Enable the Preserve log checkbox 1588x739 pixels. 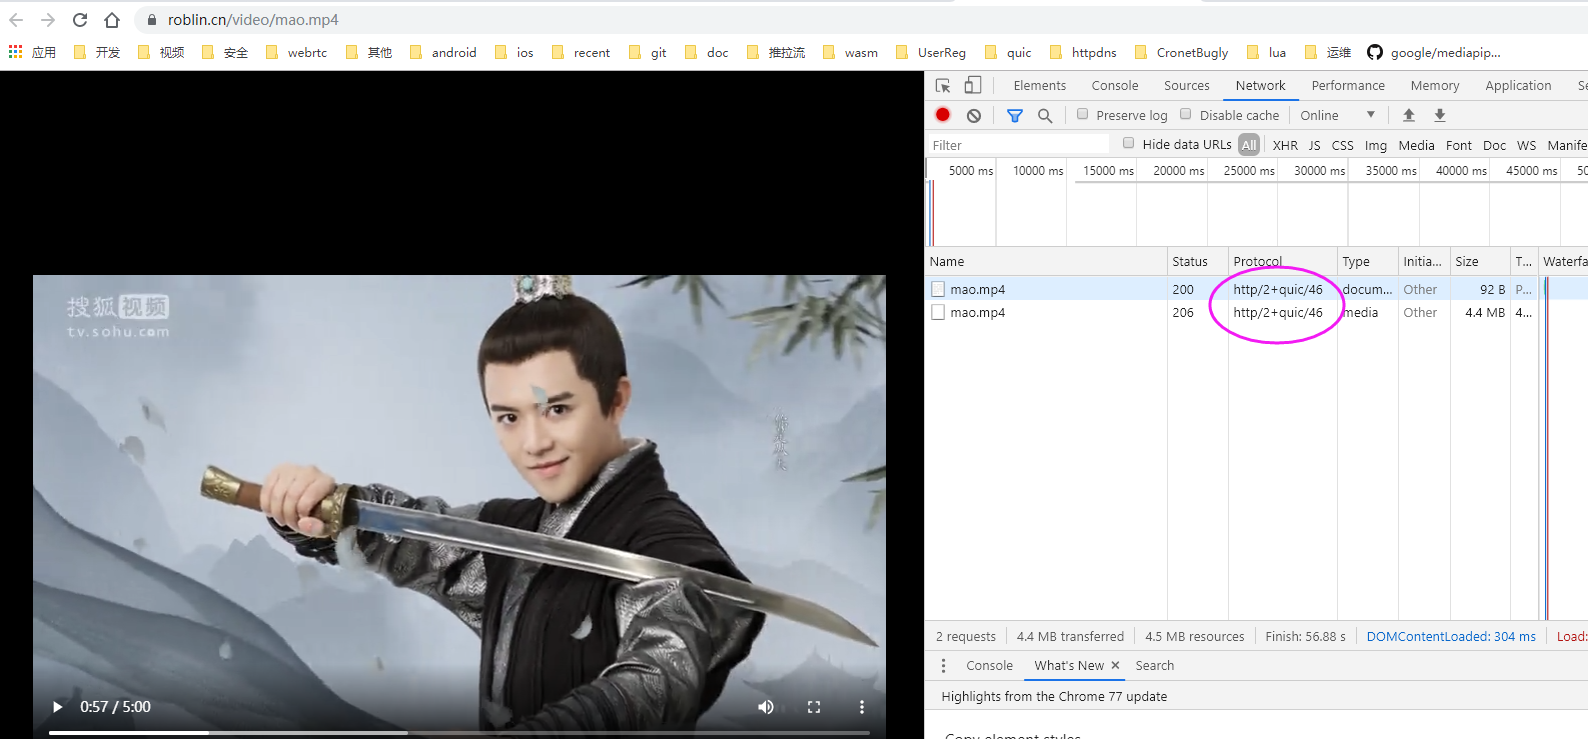click(x=1082, y=114)
